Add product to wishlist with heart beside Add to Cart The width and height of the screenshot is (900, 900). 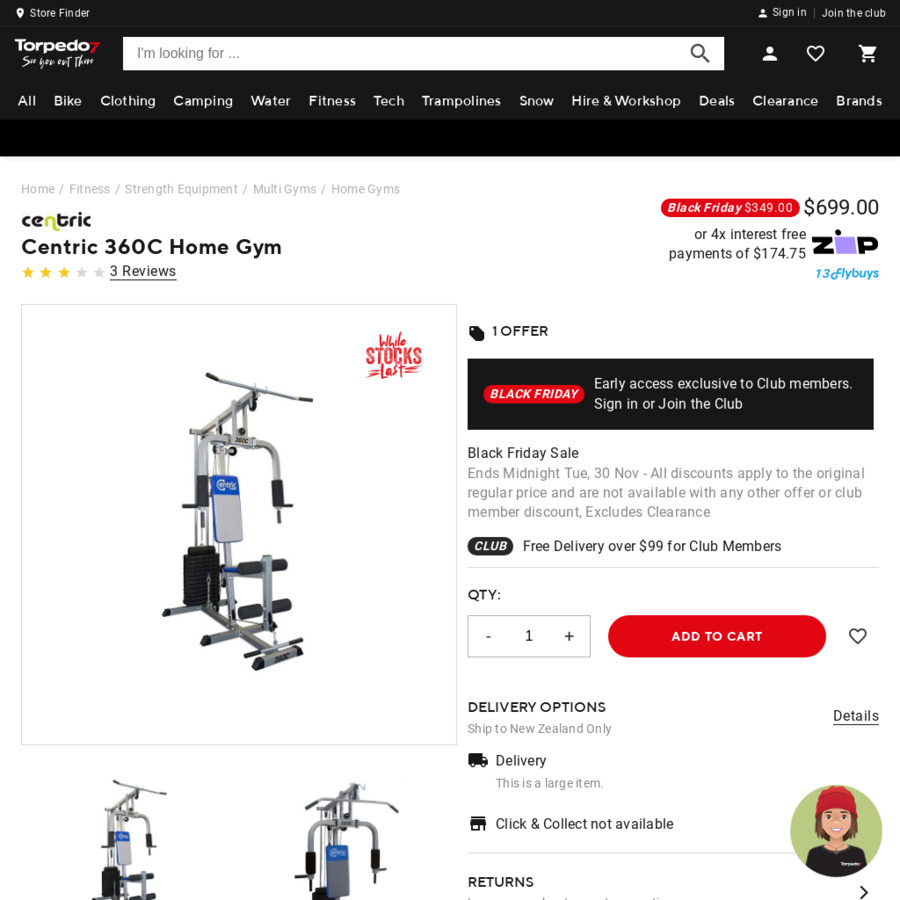[858, 636]
